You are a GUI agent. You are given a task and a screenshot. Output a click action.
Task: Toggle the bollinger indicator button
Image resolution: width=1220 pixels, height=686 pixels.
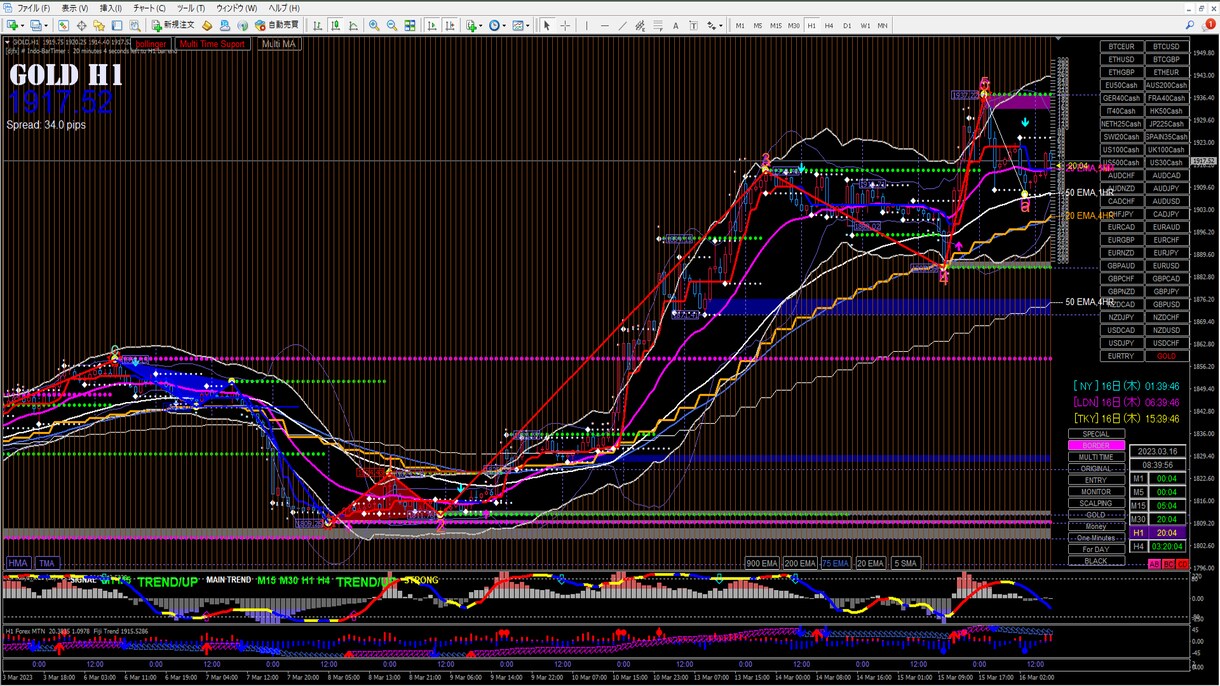150,44
